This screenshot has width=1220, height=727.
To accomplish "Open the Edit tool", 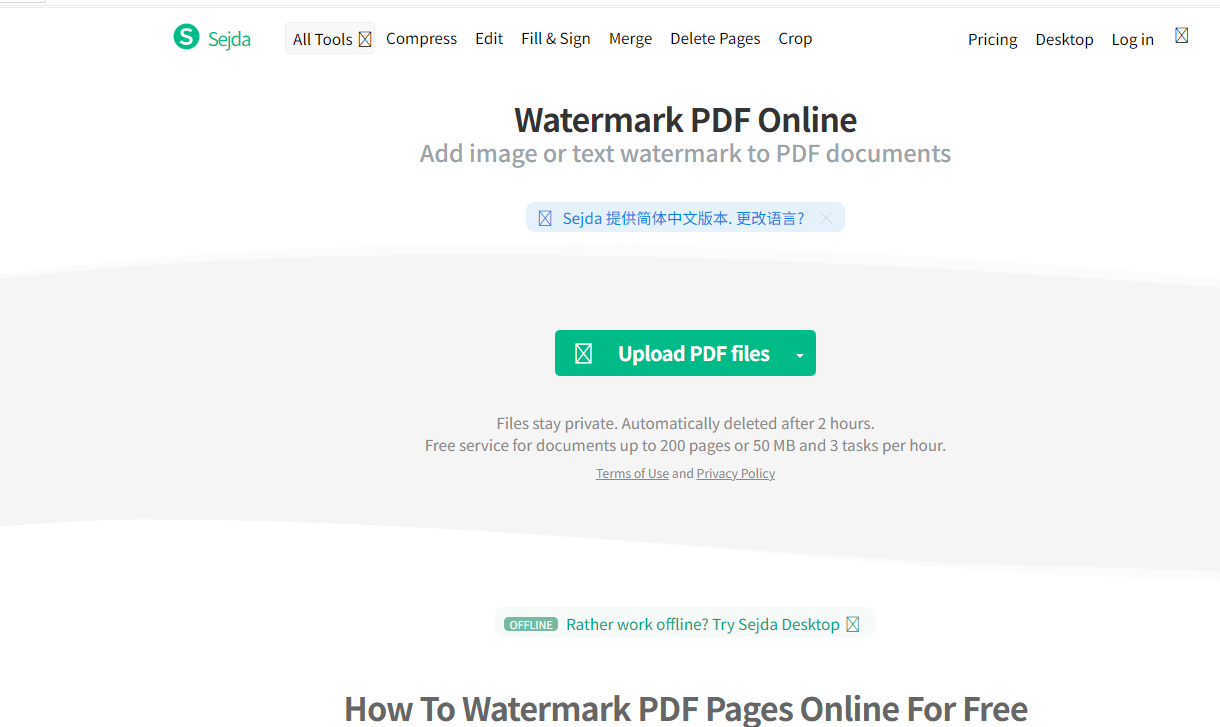I will tap(489, 38).
